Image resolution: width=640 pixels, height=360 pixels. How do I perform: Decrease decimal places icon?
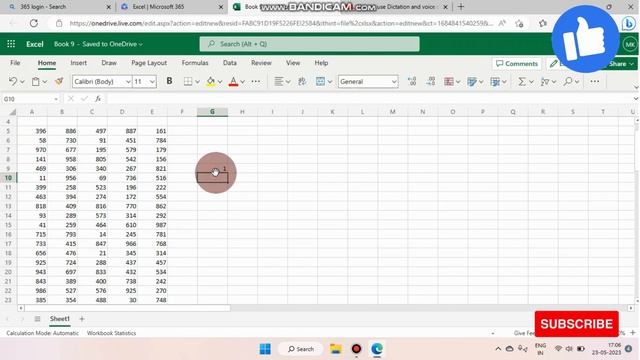click(x=431, y=82)
